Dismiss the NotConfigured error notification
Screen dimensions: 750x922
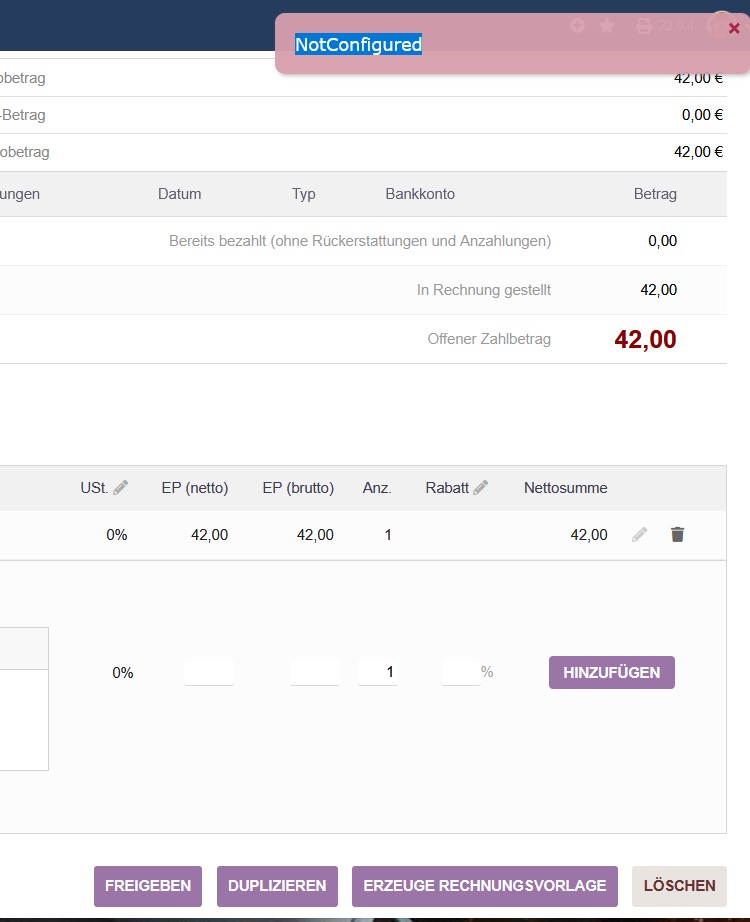tap(734, 28)
